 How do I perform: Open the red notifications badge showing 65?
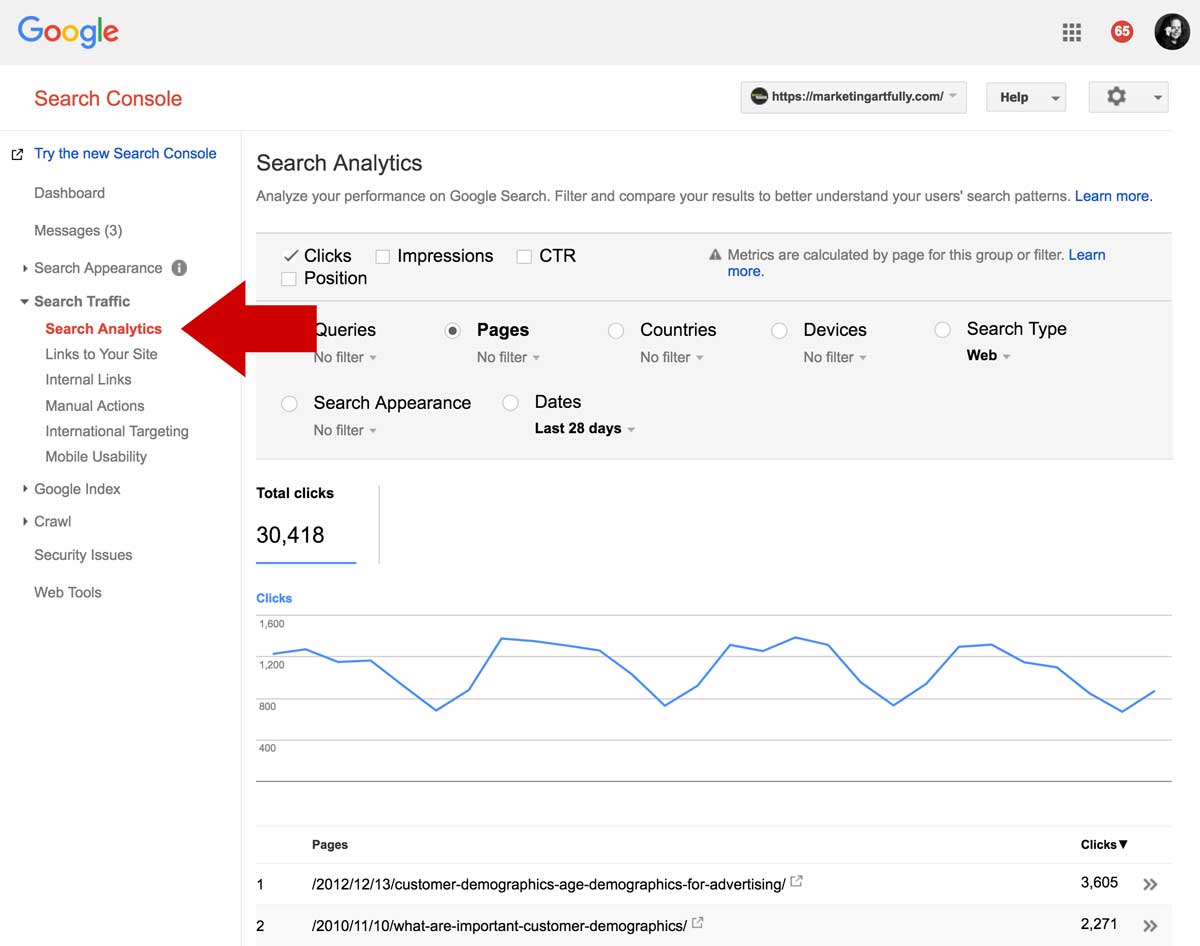pos(1122,31)
